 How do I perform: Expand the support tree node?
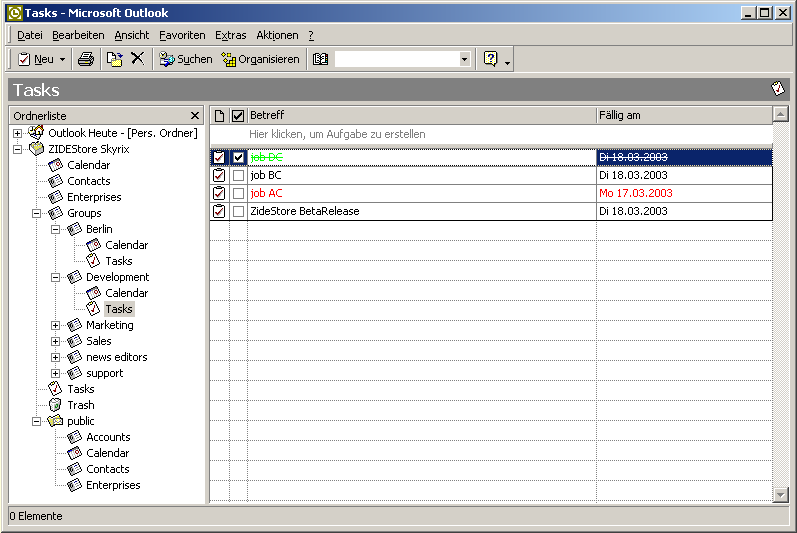click(56, 373)
